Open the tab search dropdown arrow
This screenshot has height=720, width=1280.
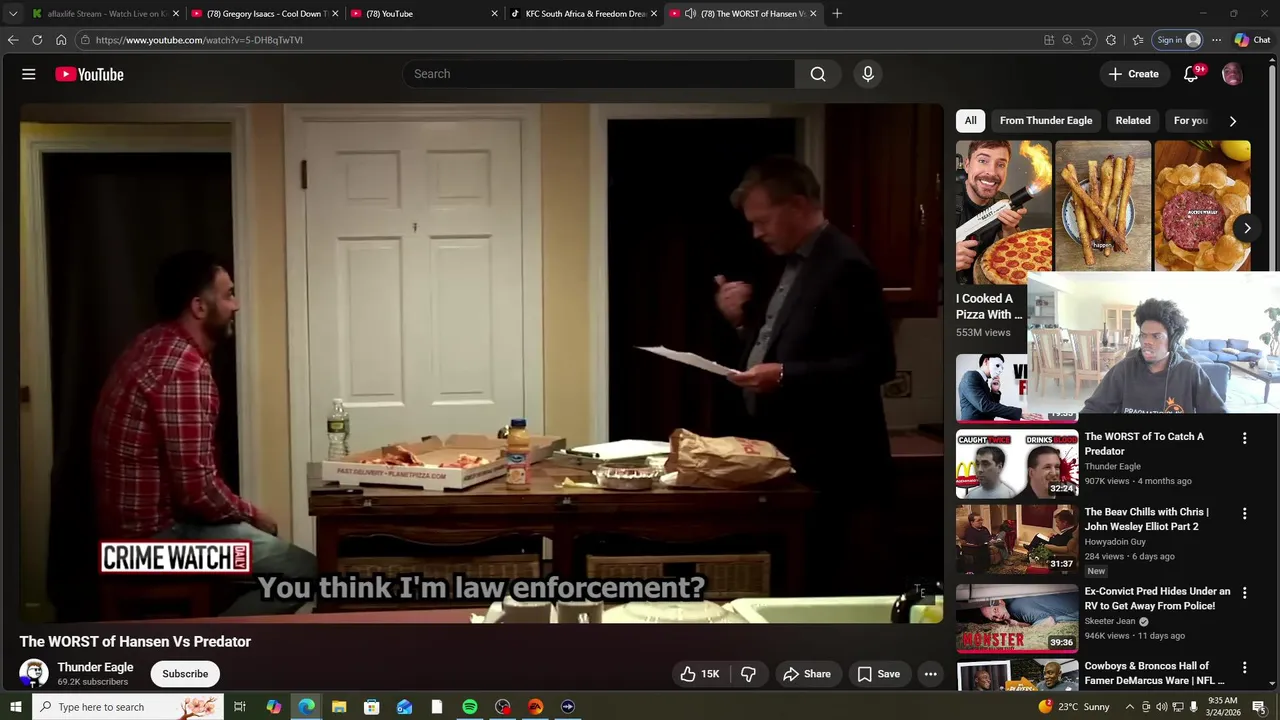tap(13, 13)
